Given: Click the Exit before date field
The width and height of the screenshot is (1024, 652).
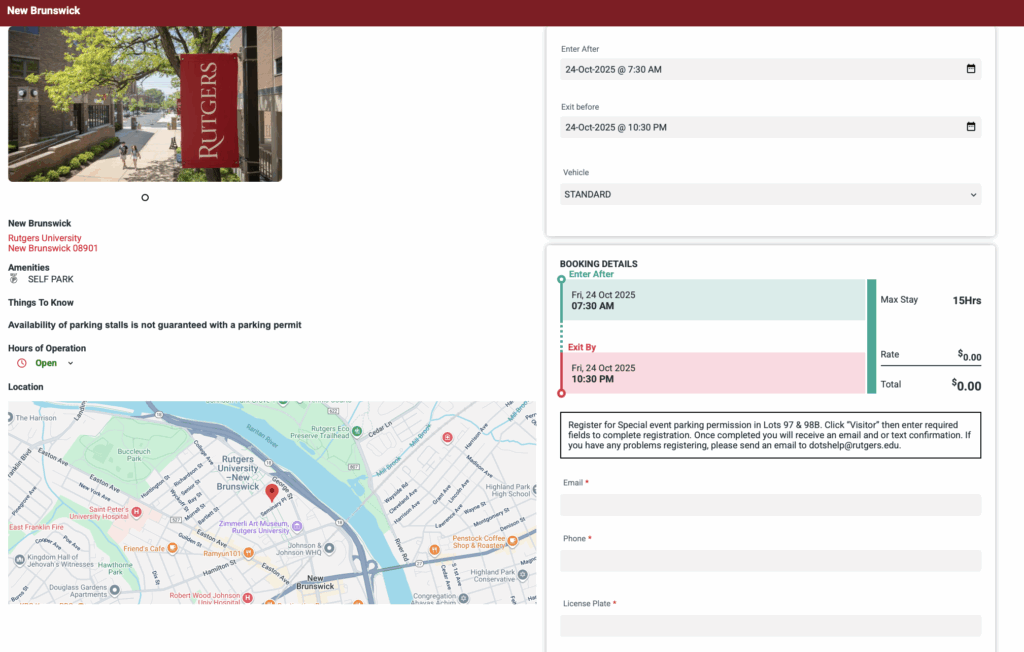Looking at the screenshot, I should 760,127.
